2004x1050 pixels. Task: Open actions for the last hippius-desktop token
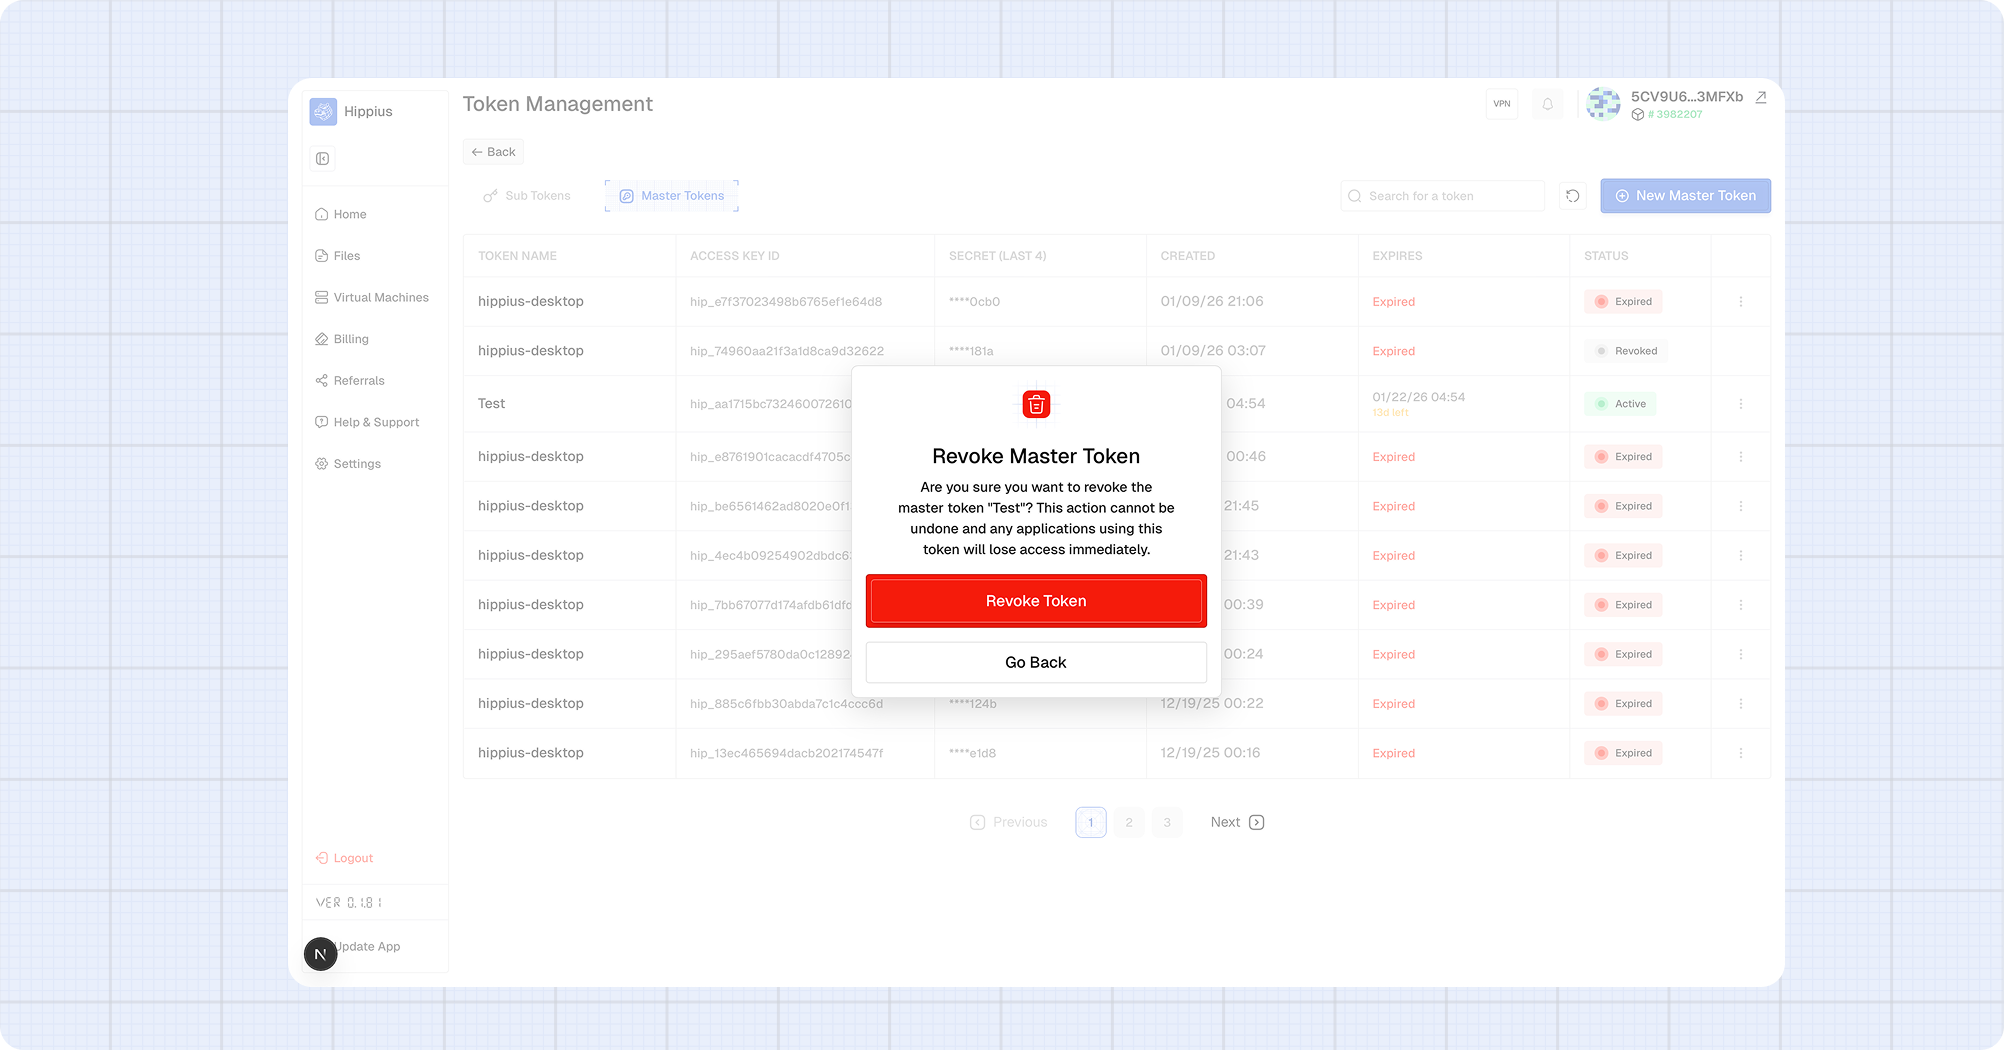pos(1741,753)
